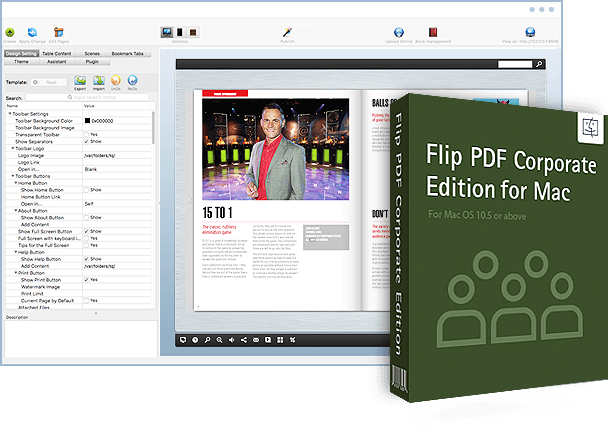Screen dimensions: 612x442
Task: Open the Plugin tab
Action: (92, 62)
